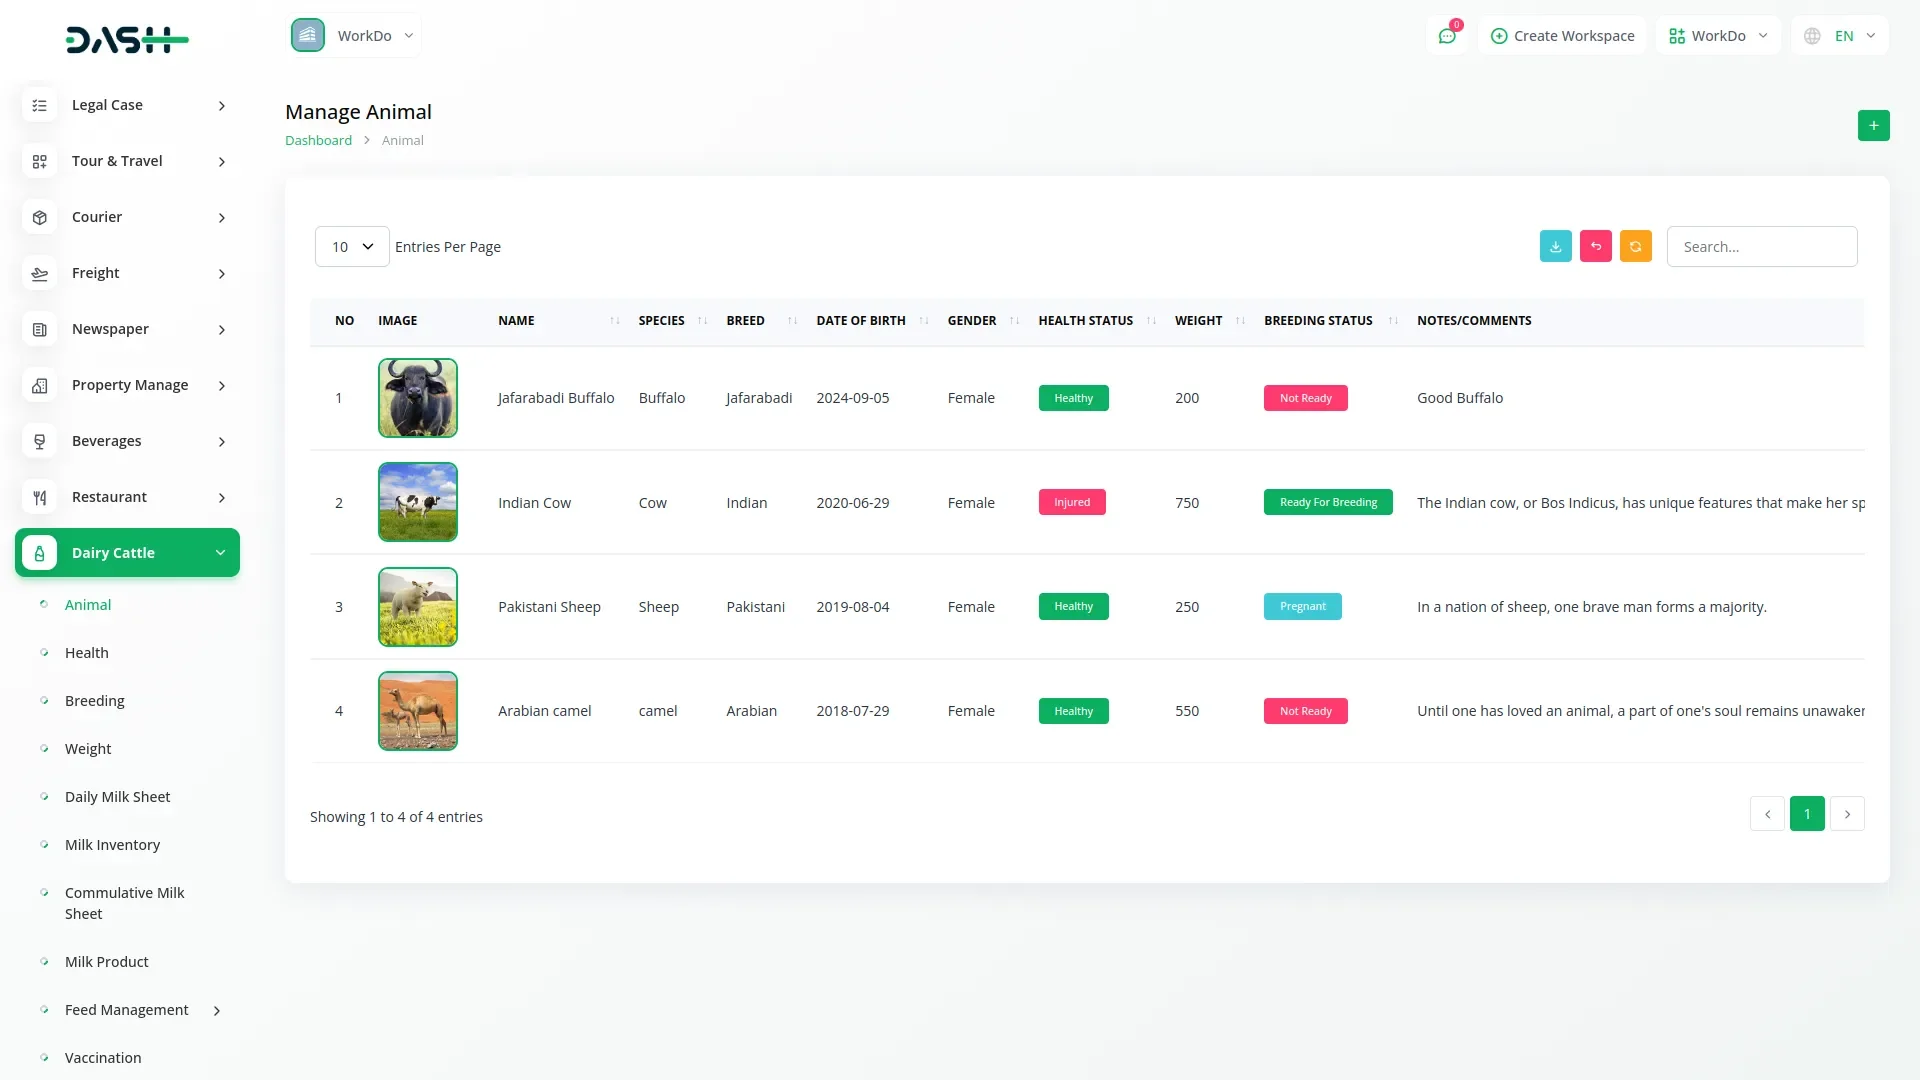Click the pink import arrow icon

(1595, 247)
